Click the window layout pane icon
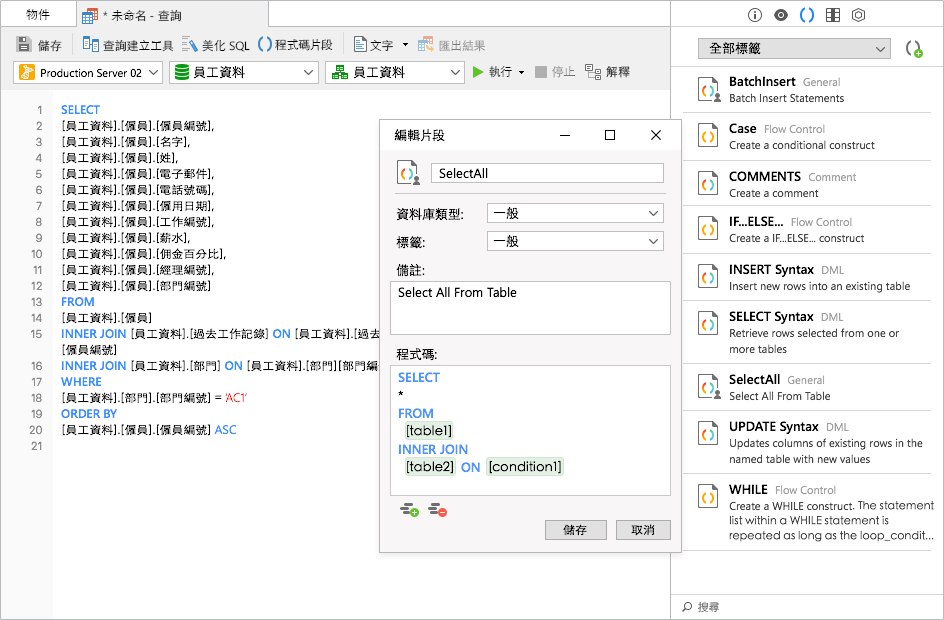Viewport: 944px width, 620px height. pyautogui.click(x=833, y=16)
